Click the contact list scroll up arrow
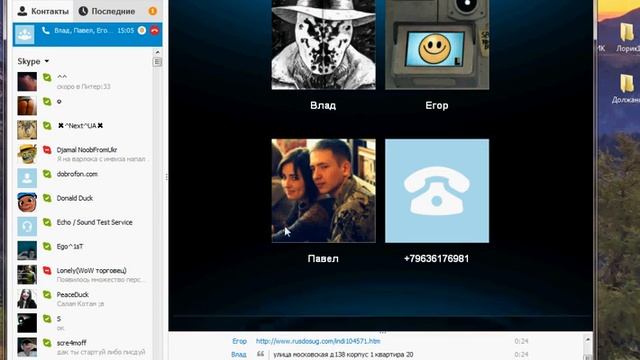Image resolution: width=640 pixels, height=360 pixels. [157, 52]
